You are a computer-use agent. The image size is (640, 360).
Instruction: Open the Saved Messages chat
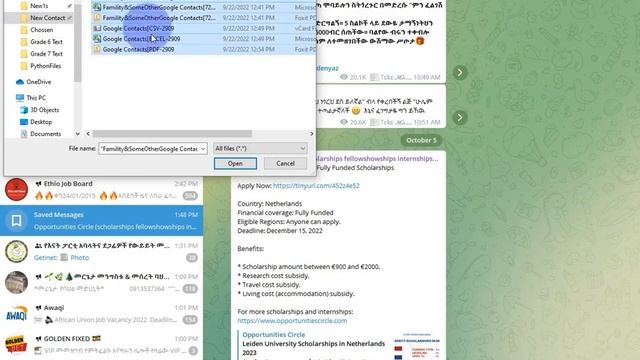click(101, 220)
